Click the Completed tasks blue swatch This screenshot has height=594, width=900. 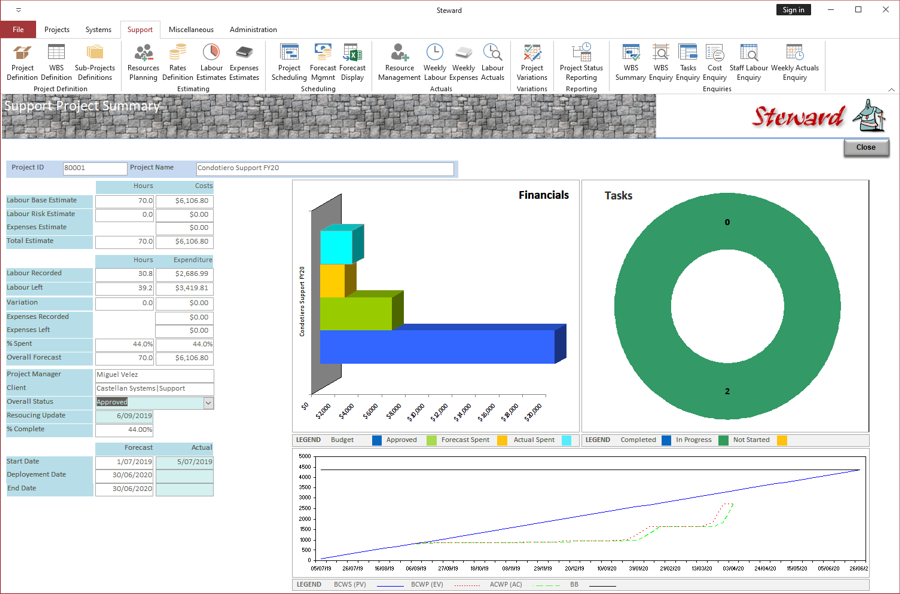666,441
